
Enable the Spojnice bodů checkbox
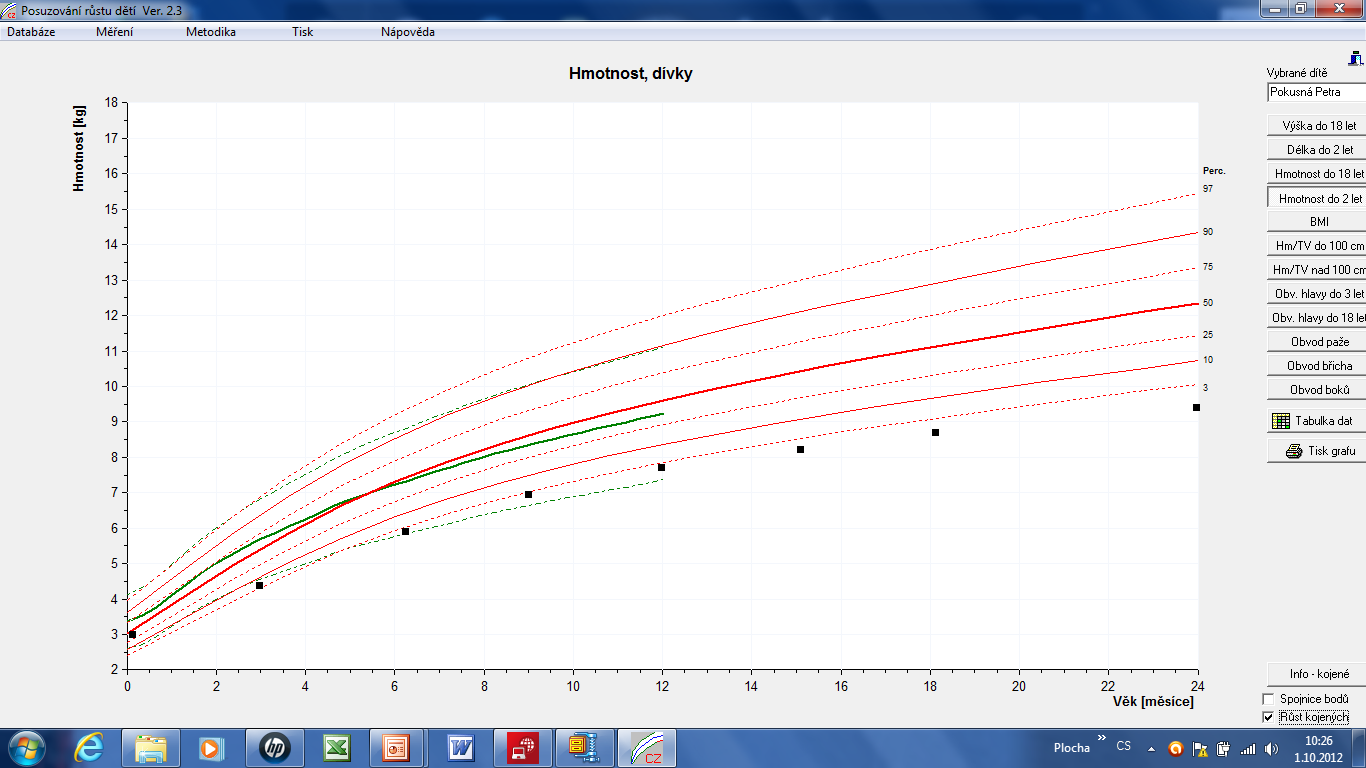tap(1269, 698)
